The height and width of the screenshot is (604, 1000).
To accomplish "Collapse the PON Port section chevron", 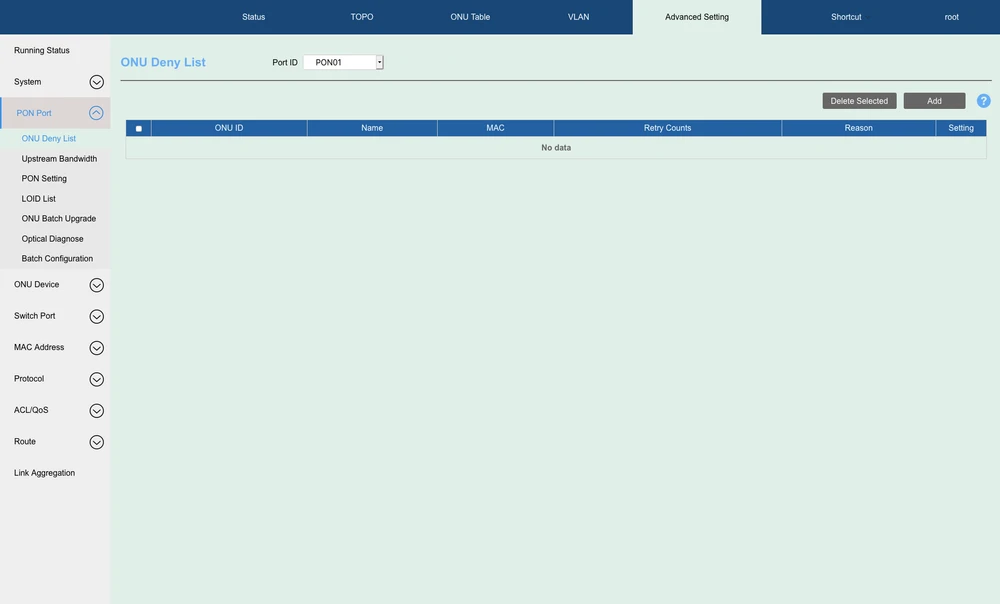I will coord(97,113).
